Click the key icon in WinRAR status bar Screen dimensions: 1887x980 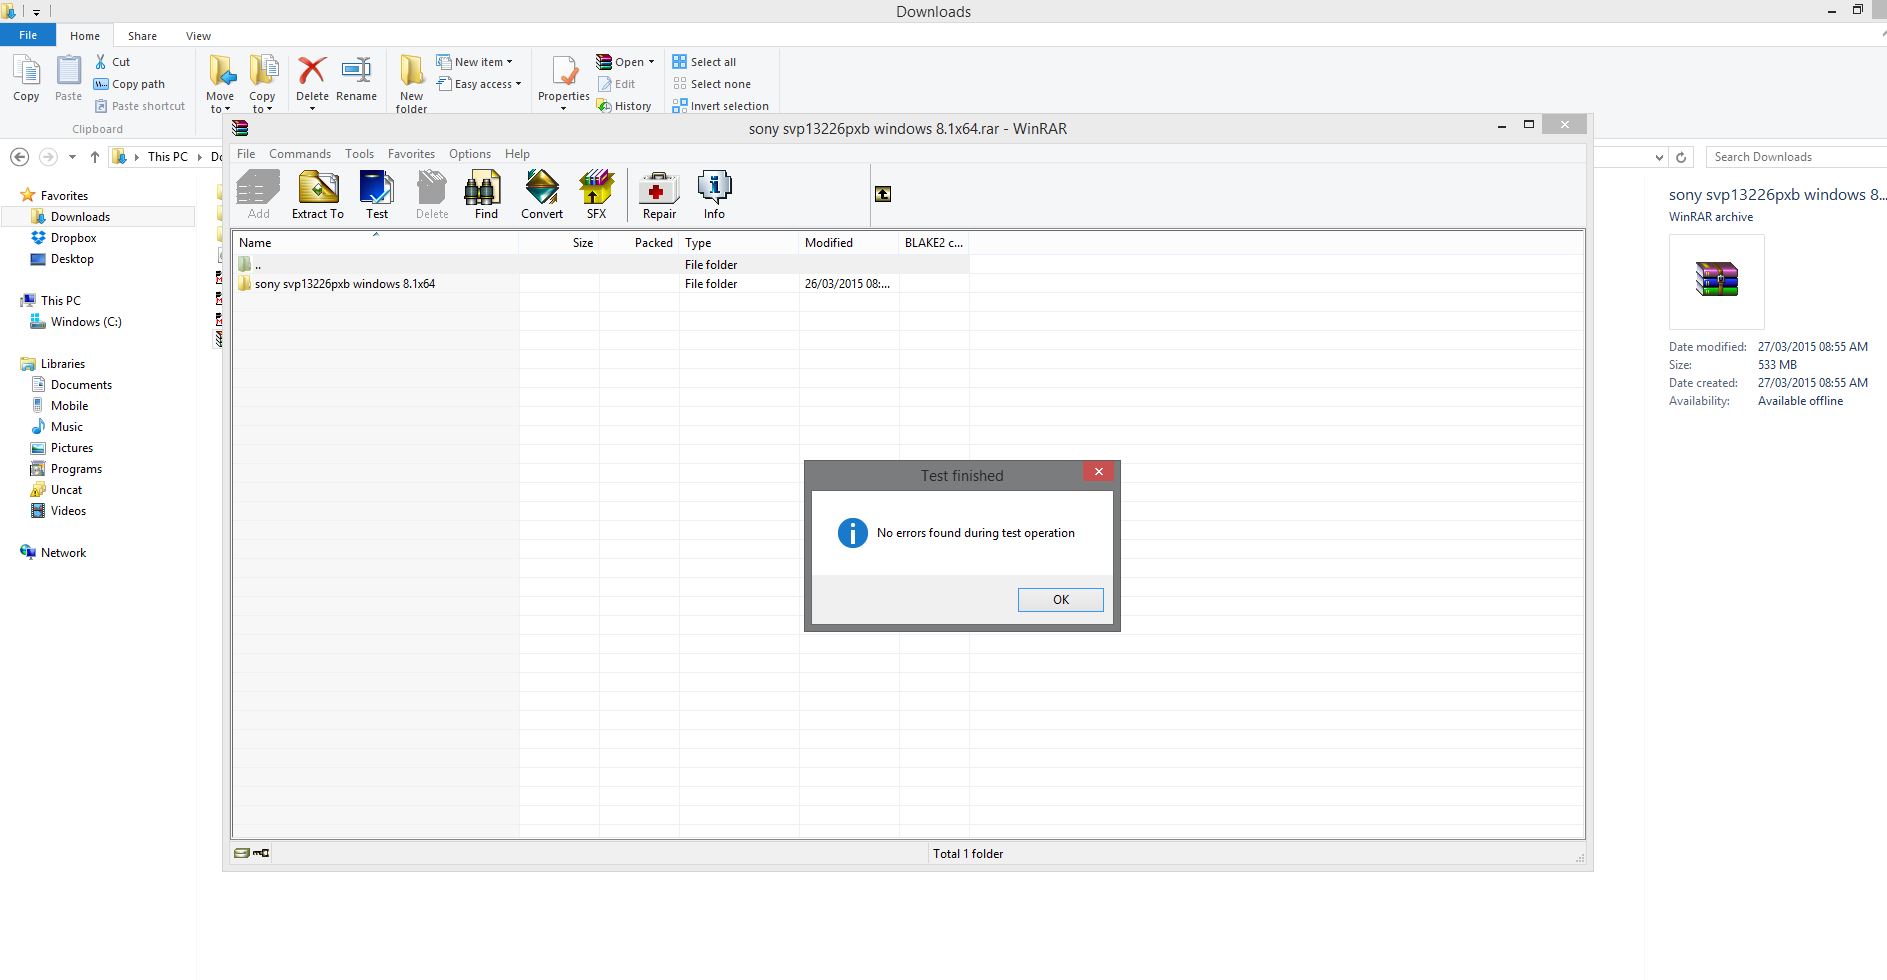point(261,853)
